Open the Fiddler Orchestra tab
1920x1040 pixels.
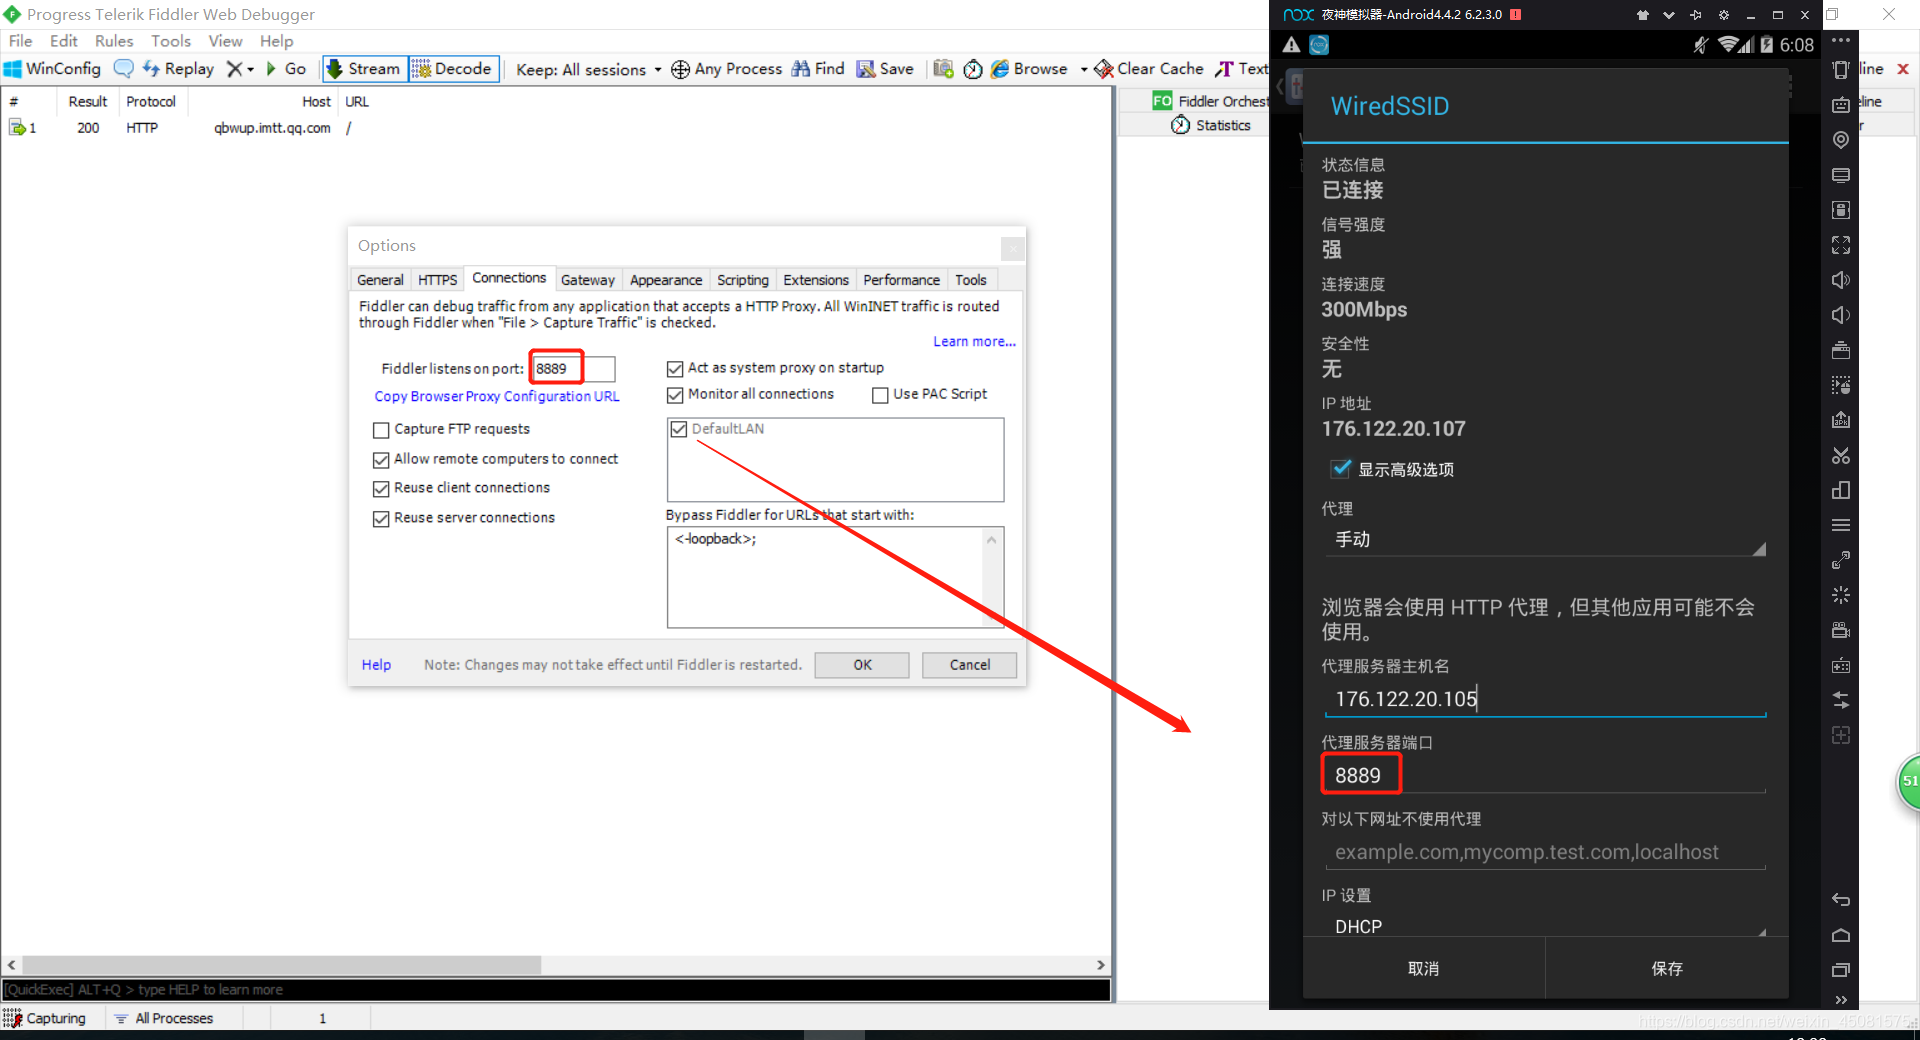[1211, 101]
